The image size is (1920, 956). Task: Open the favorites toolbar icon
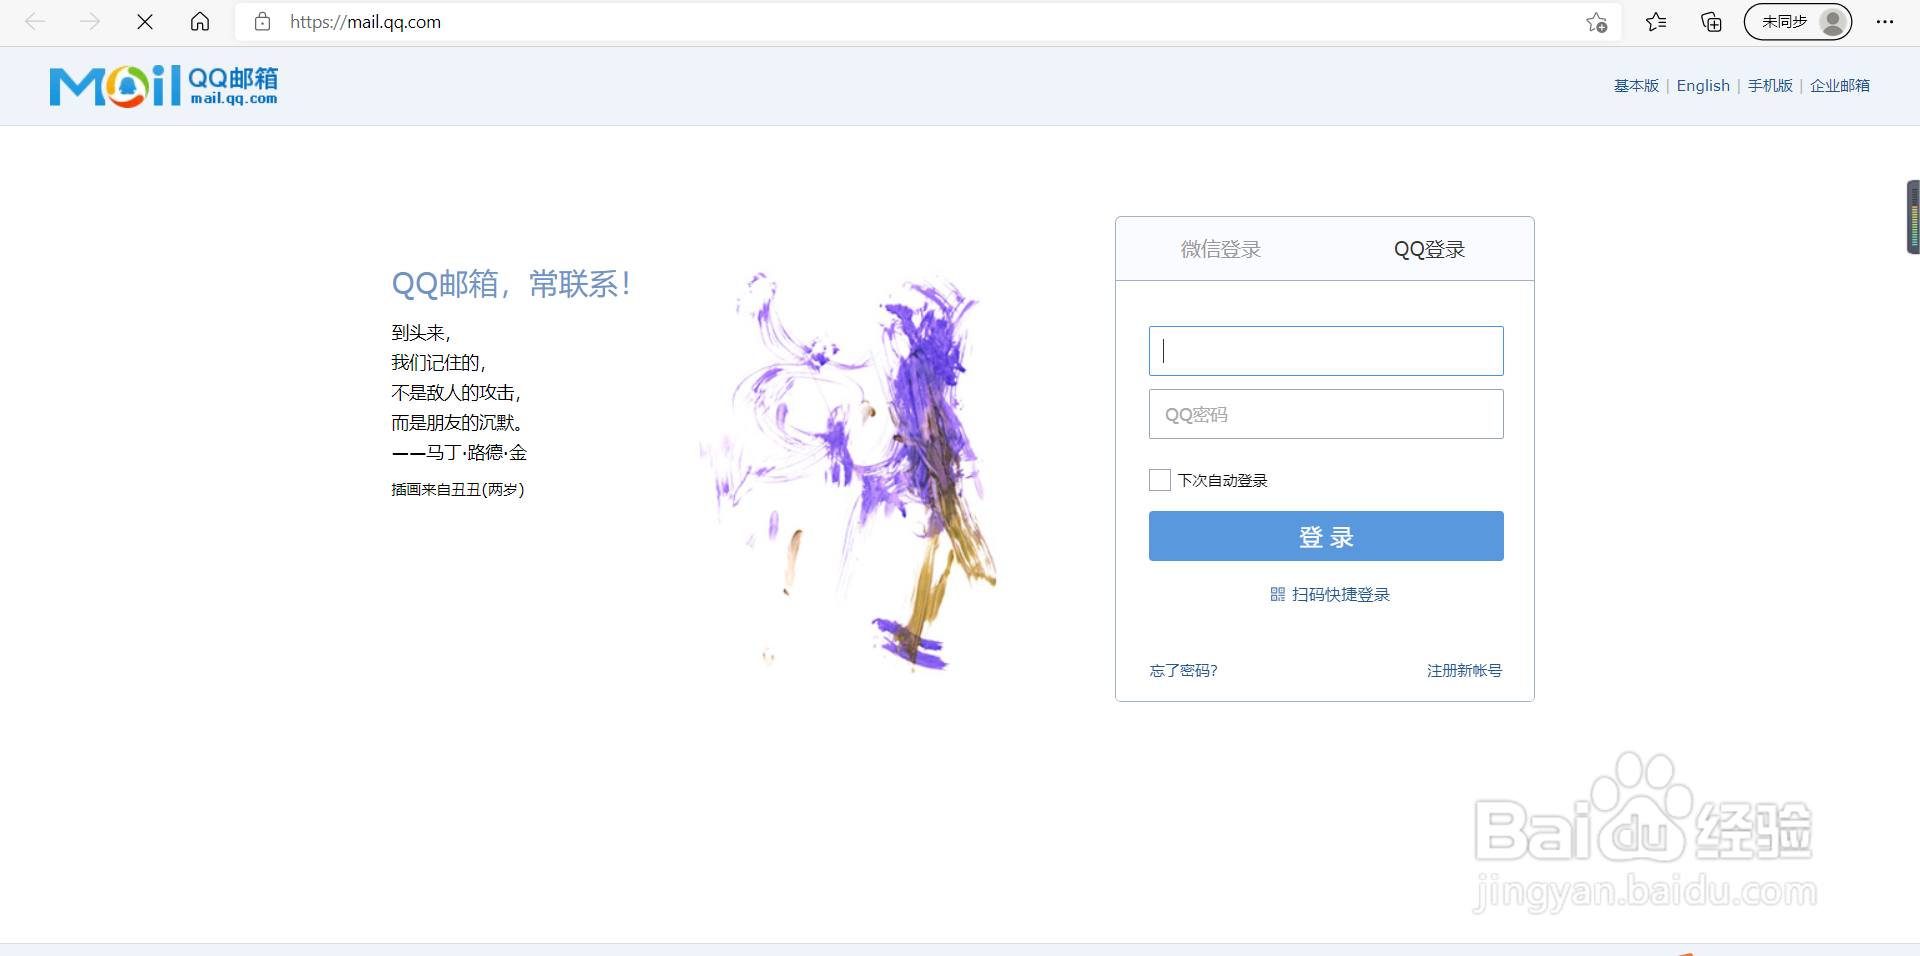(x=1655, y=21)
